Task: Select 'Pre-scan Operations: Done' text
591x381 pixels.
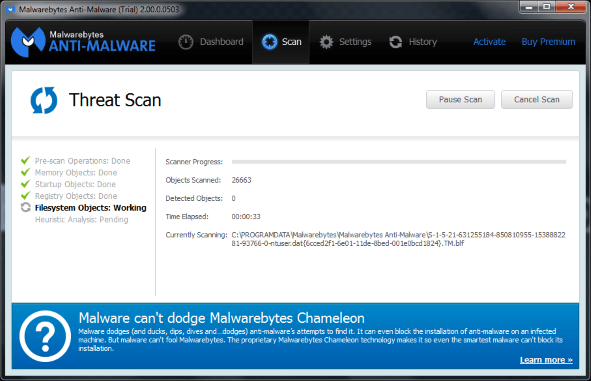Action: (83, 161)
